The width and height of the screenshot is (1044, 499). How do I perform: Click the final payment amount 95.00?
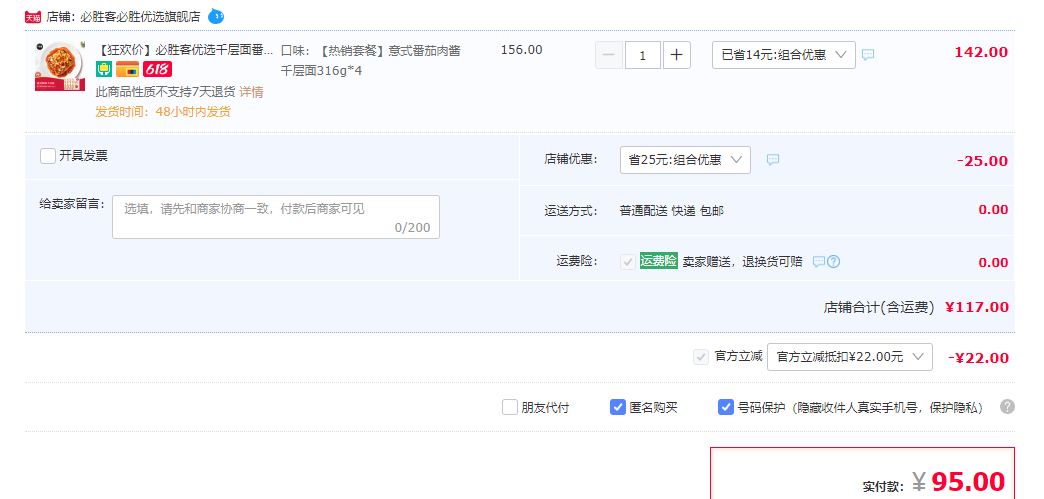(967, 481)
